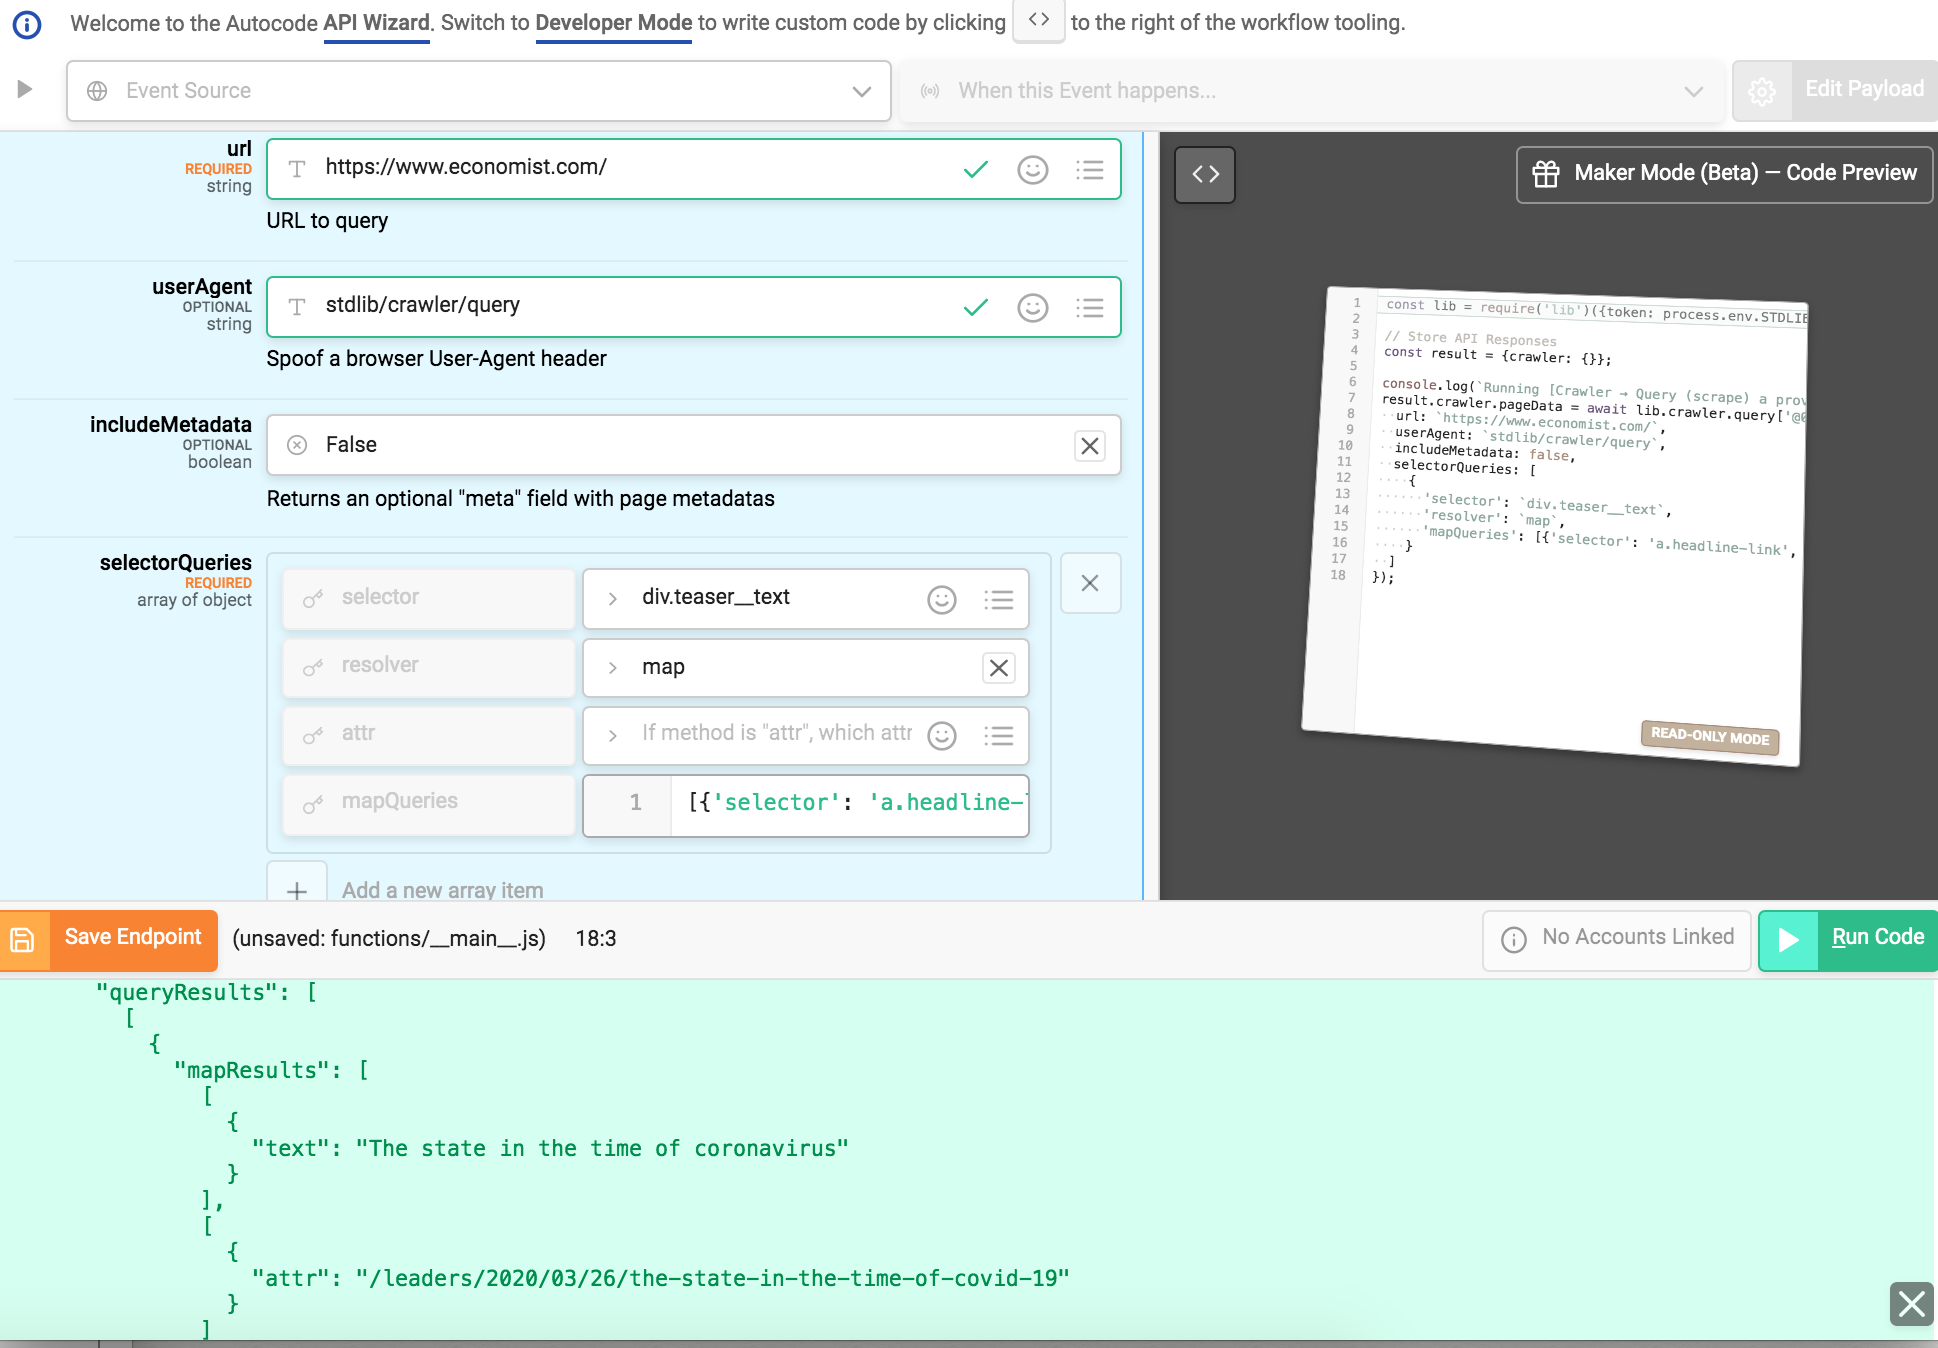The height and width of the screenshot is (1348, 1938).
Task: Click the "attr" result line with /leaders path
Action: tap(661, 1279)
